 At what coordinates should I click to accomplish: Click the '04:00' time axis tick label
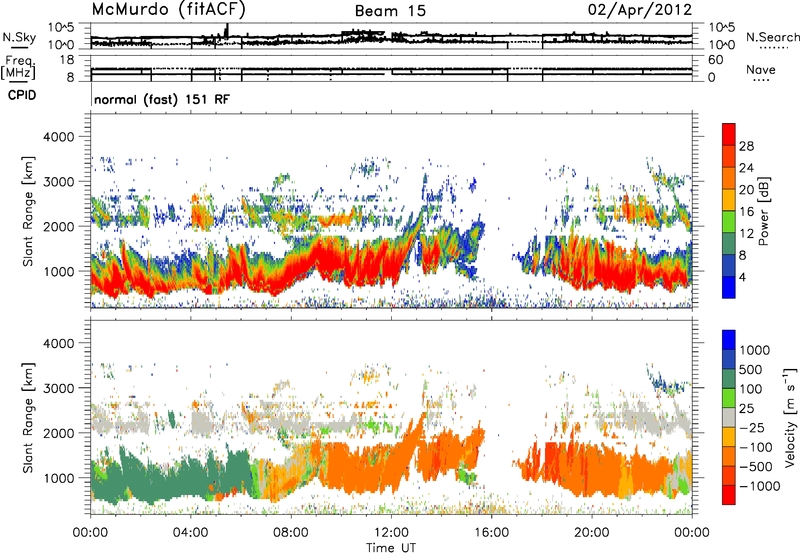(191, 533)
